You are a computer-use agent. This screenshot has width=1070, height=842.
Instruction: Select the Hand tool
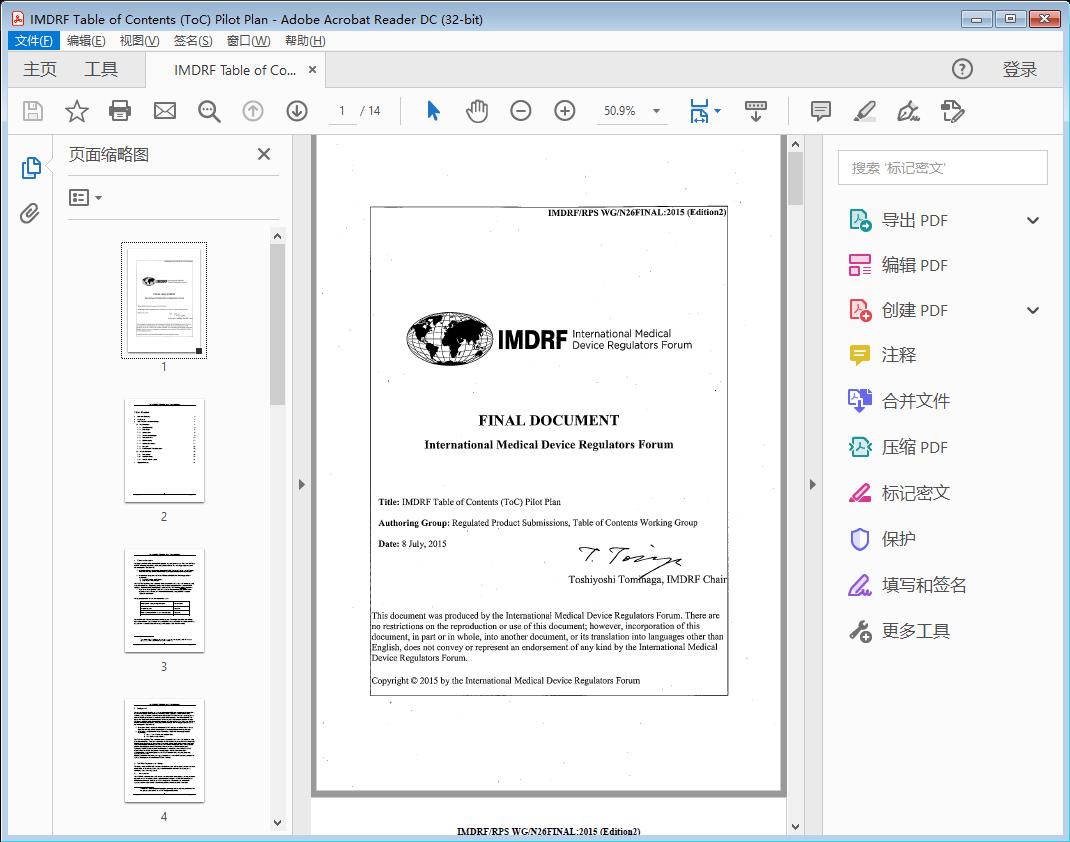pyautogui.click(x=477, y=110)
